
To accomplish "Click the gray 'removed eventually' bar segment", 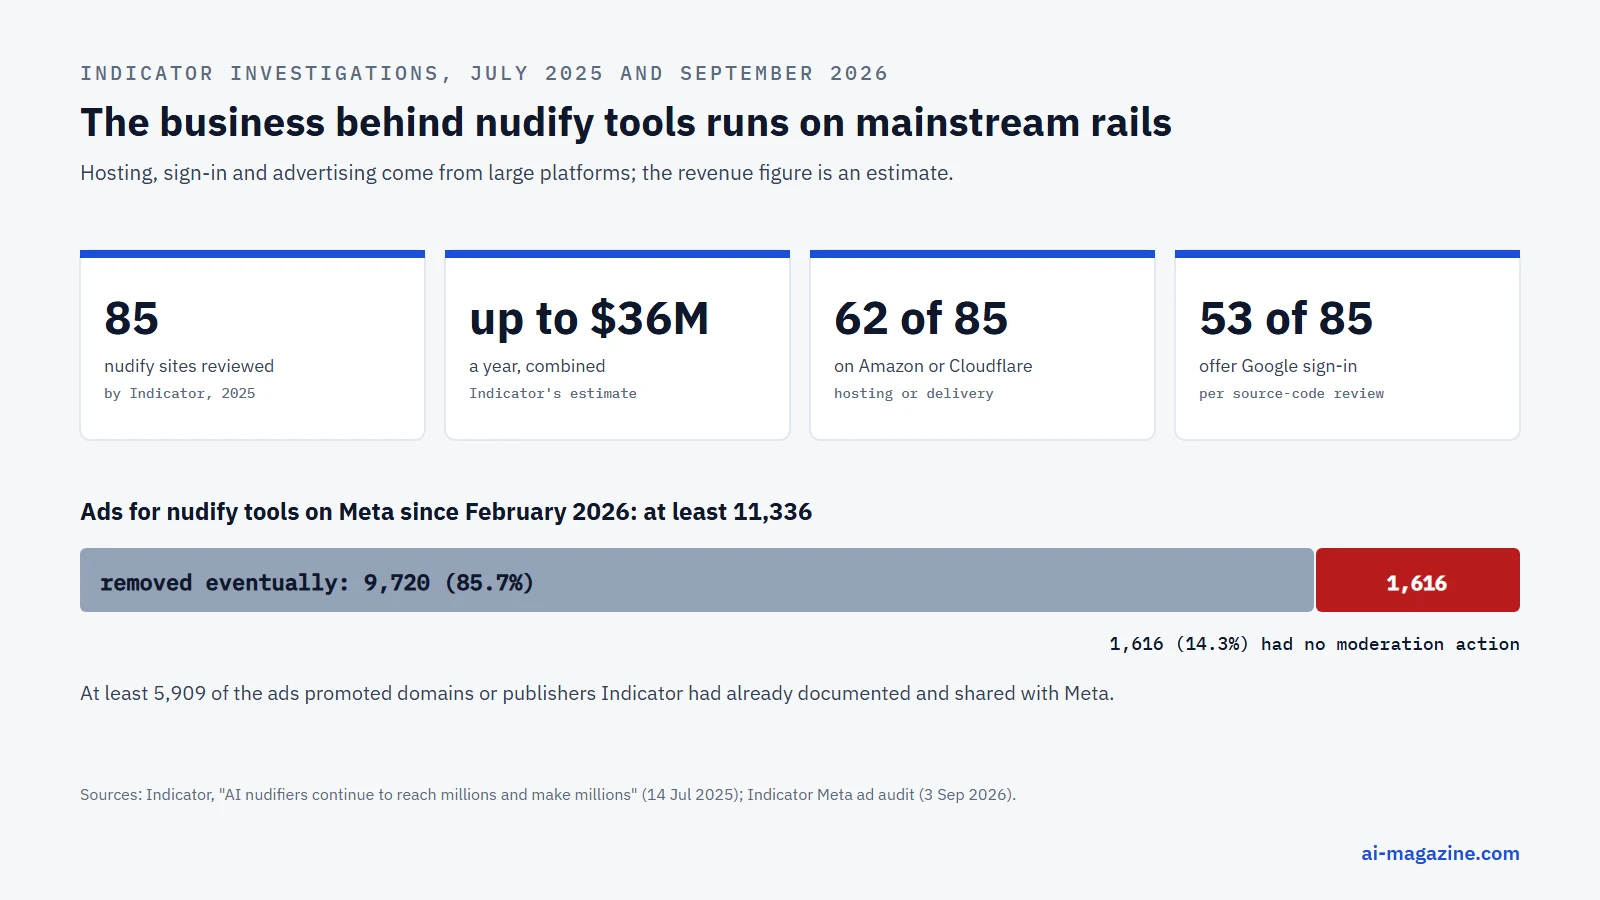I will pyautogui.click(x=697, y=580).
